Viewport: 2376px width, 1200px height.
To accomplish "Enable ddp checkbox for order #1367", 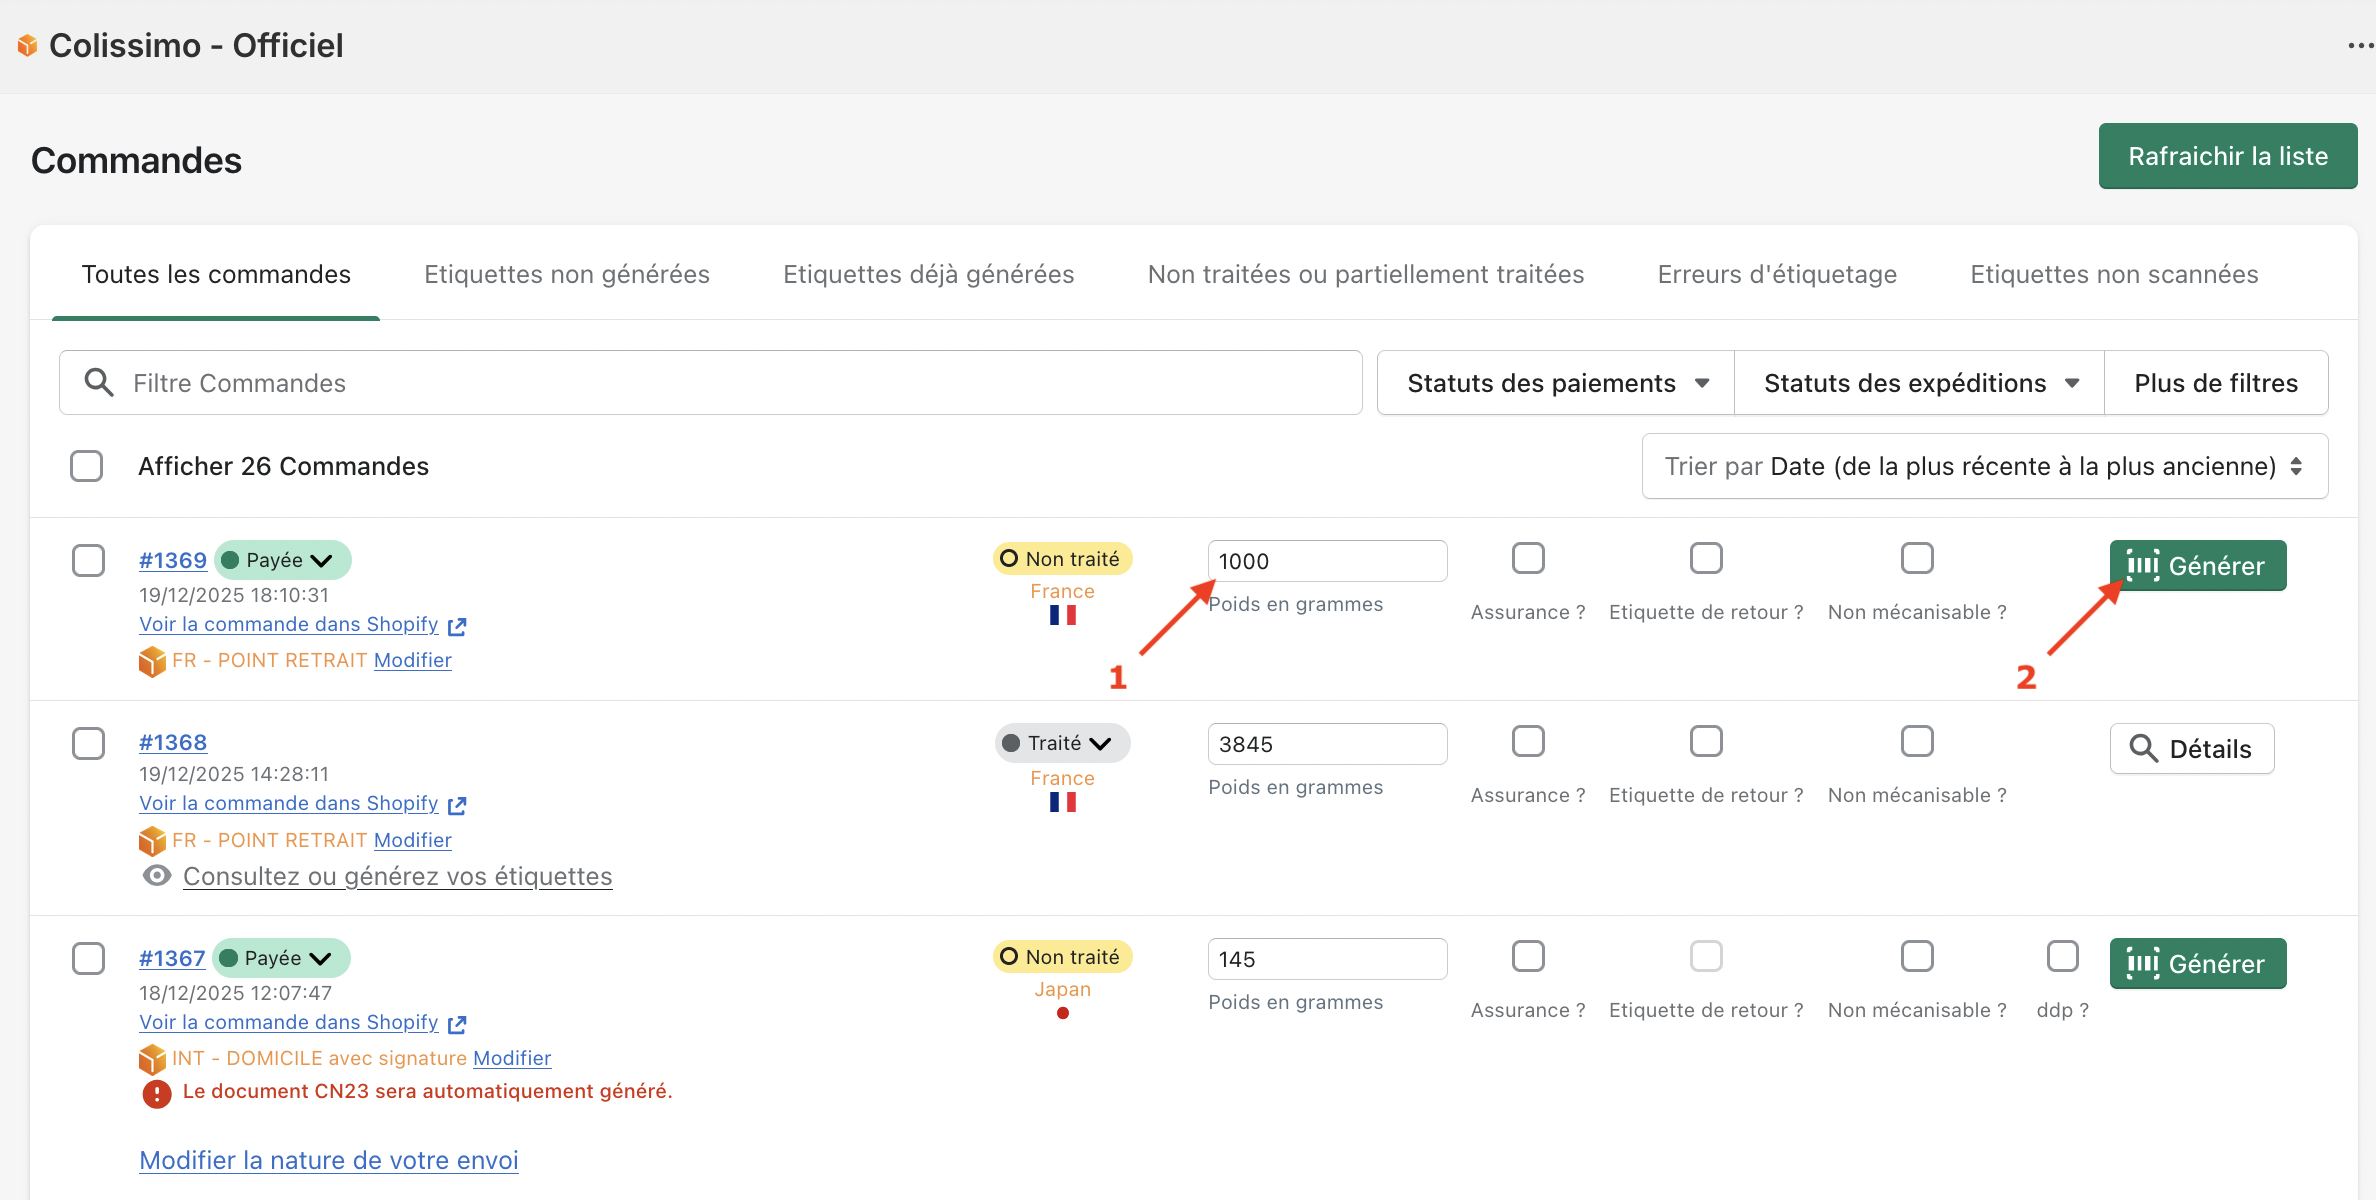I will 2062,956.
